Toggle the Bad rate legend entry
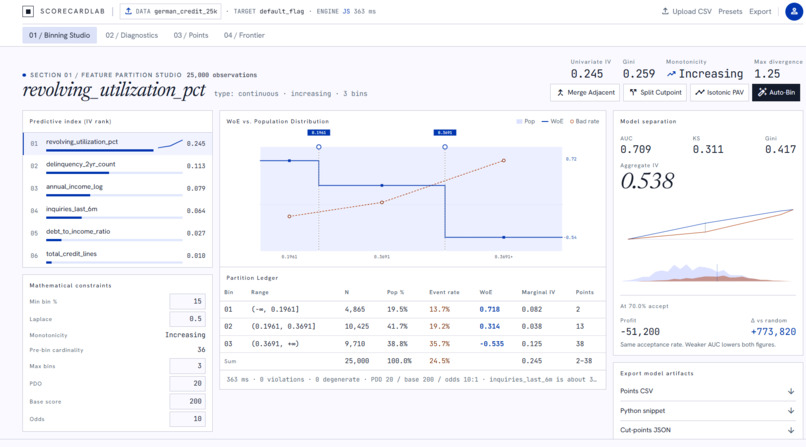Screen dimensions: 806x447 (584, 121)
